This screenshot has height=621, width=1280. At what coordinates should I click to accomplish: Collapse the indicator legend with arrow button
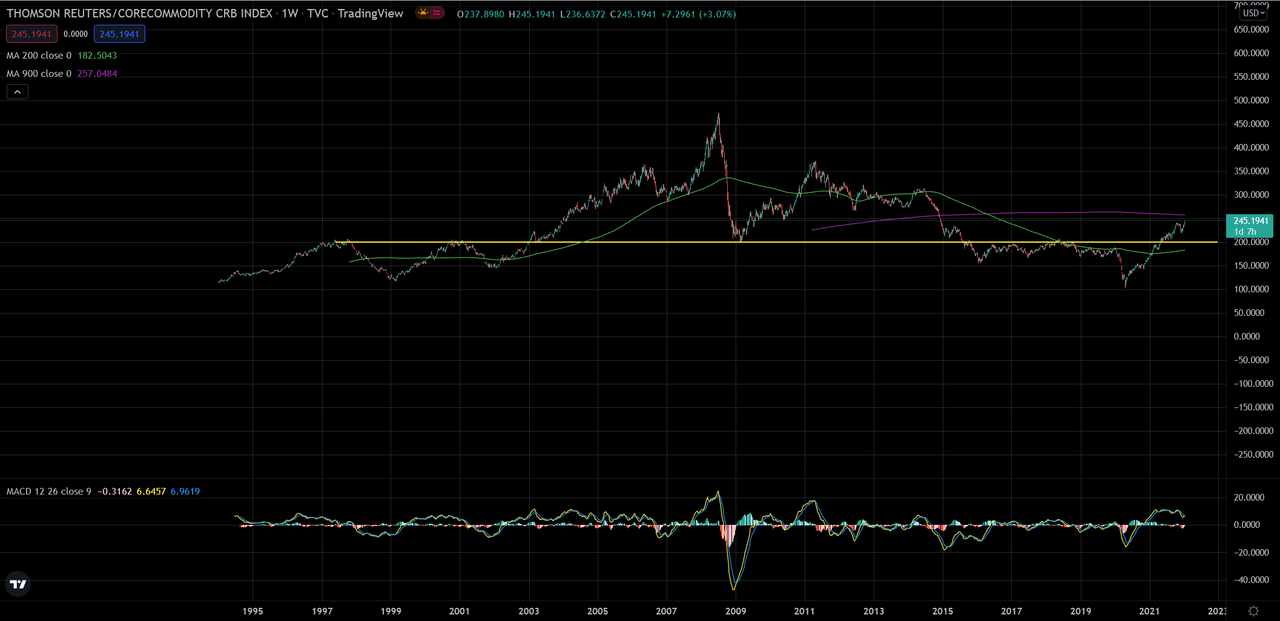click(x=17, y=92)
